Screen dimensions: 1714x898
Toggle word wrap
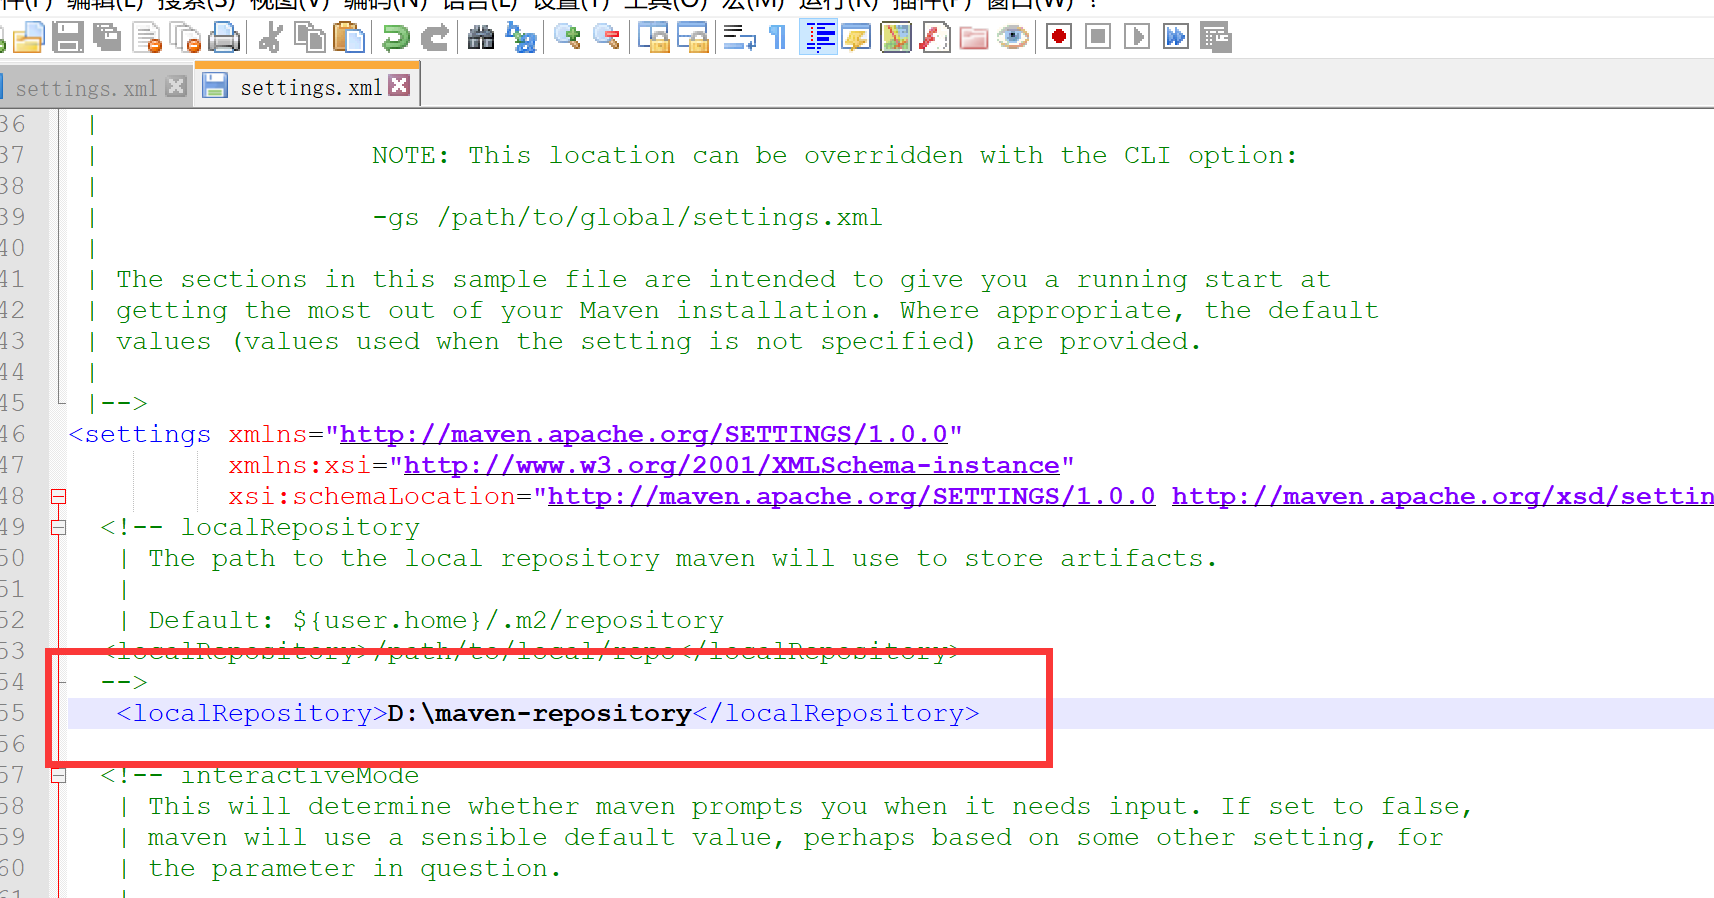click(x=739, y=38)
